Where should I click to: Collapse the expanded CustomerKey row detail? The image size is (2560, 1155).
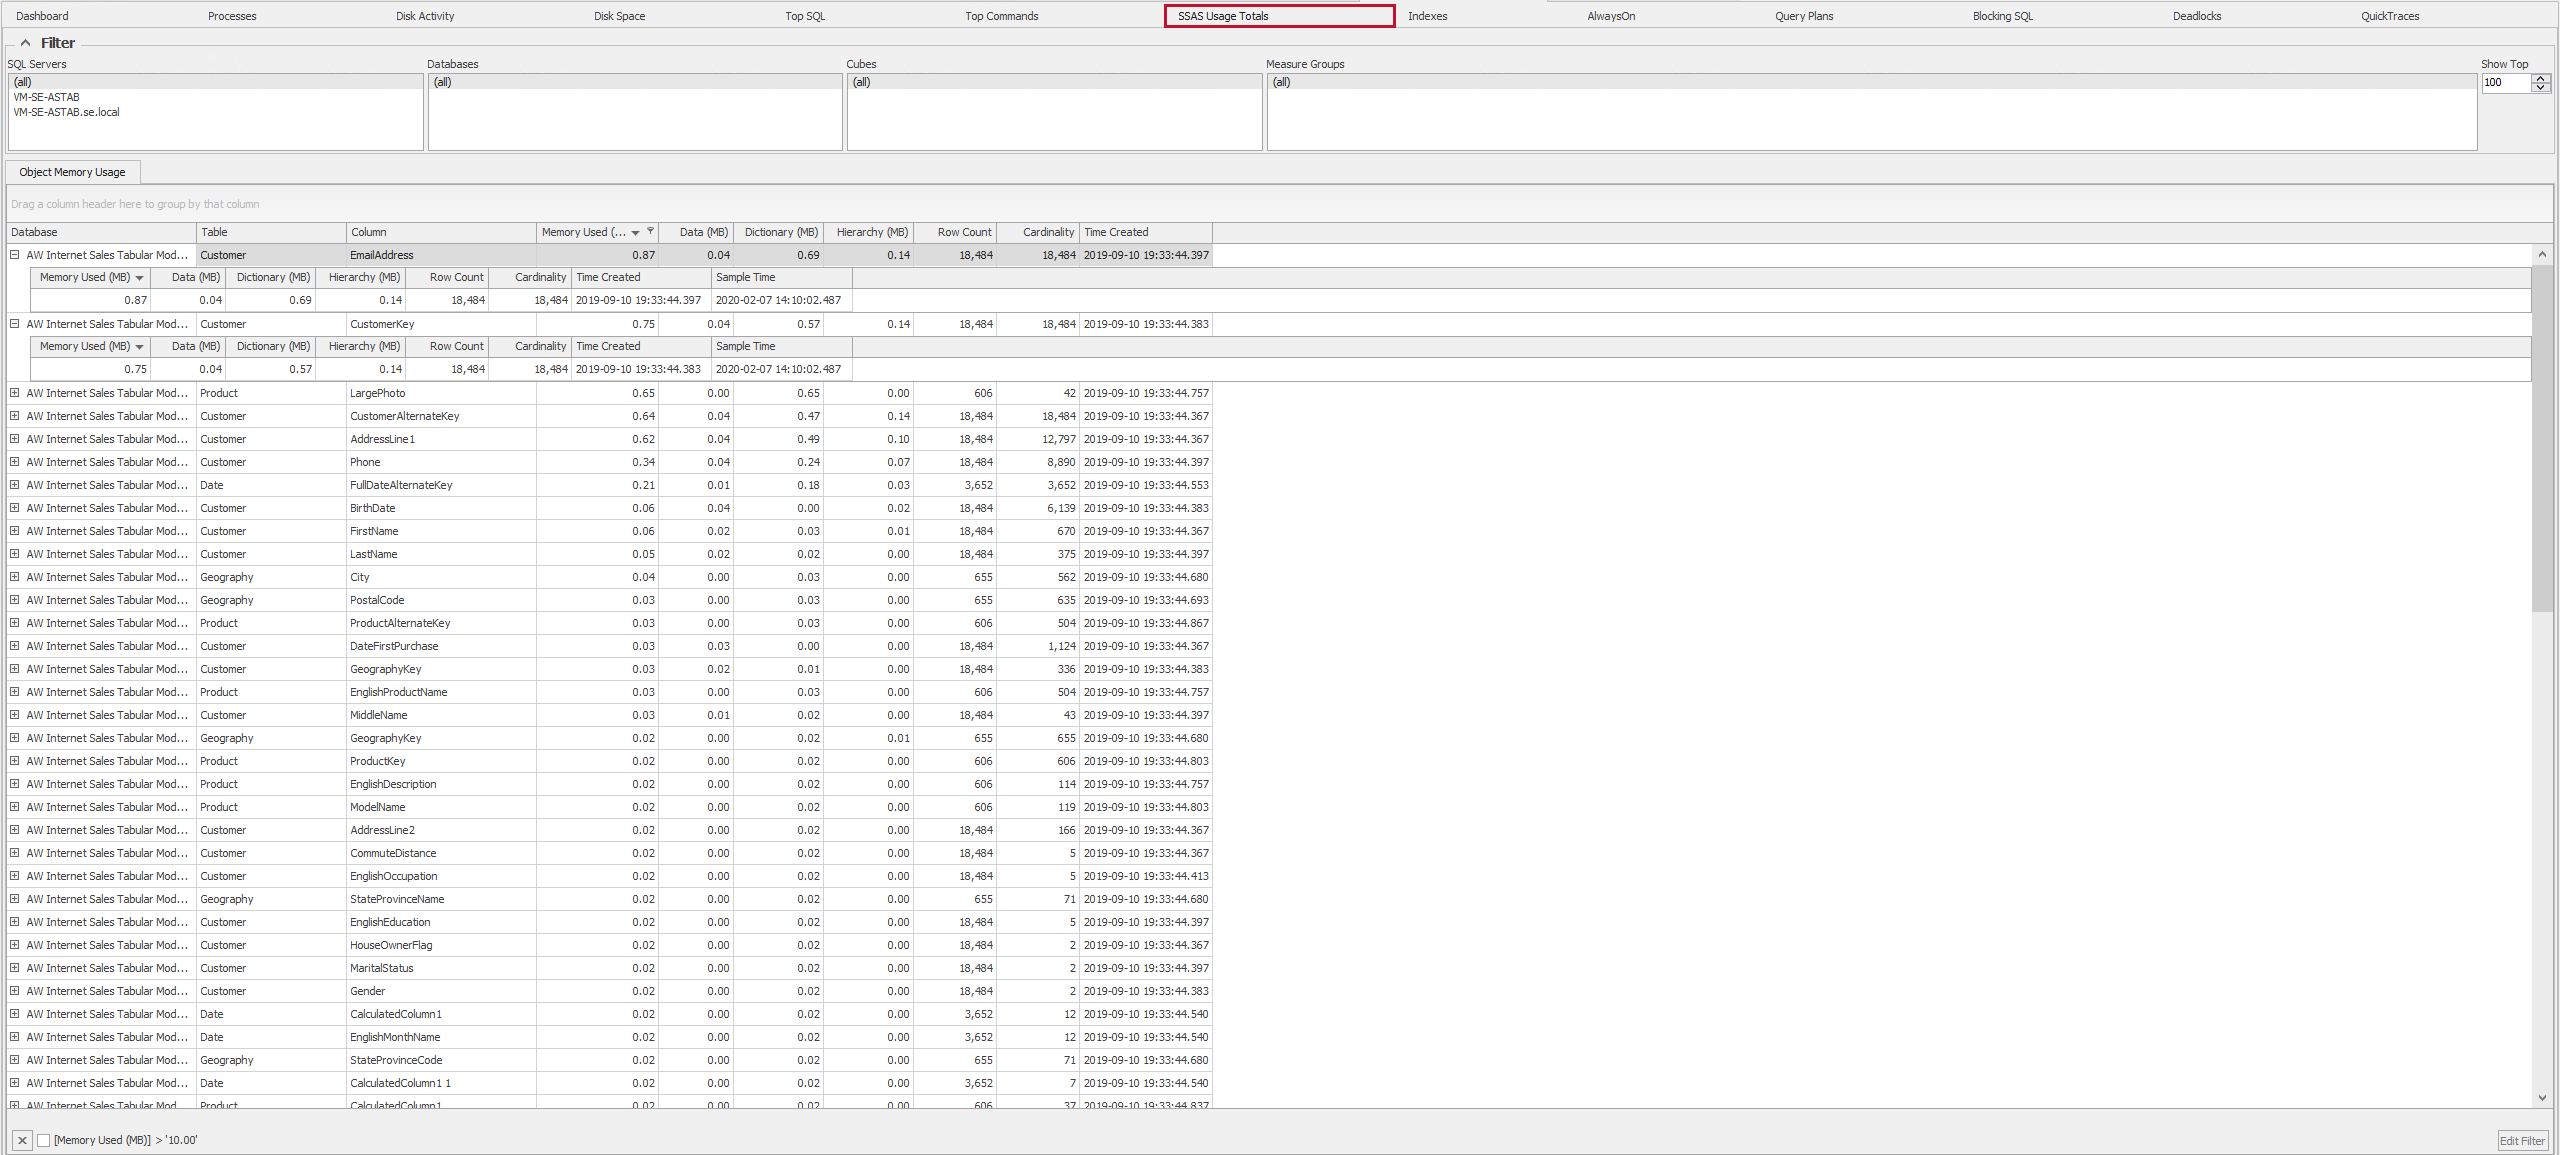(x=15, y=323)
